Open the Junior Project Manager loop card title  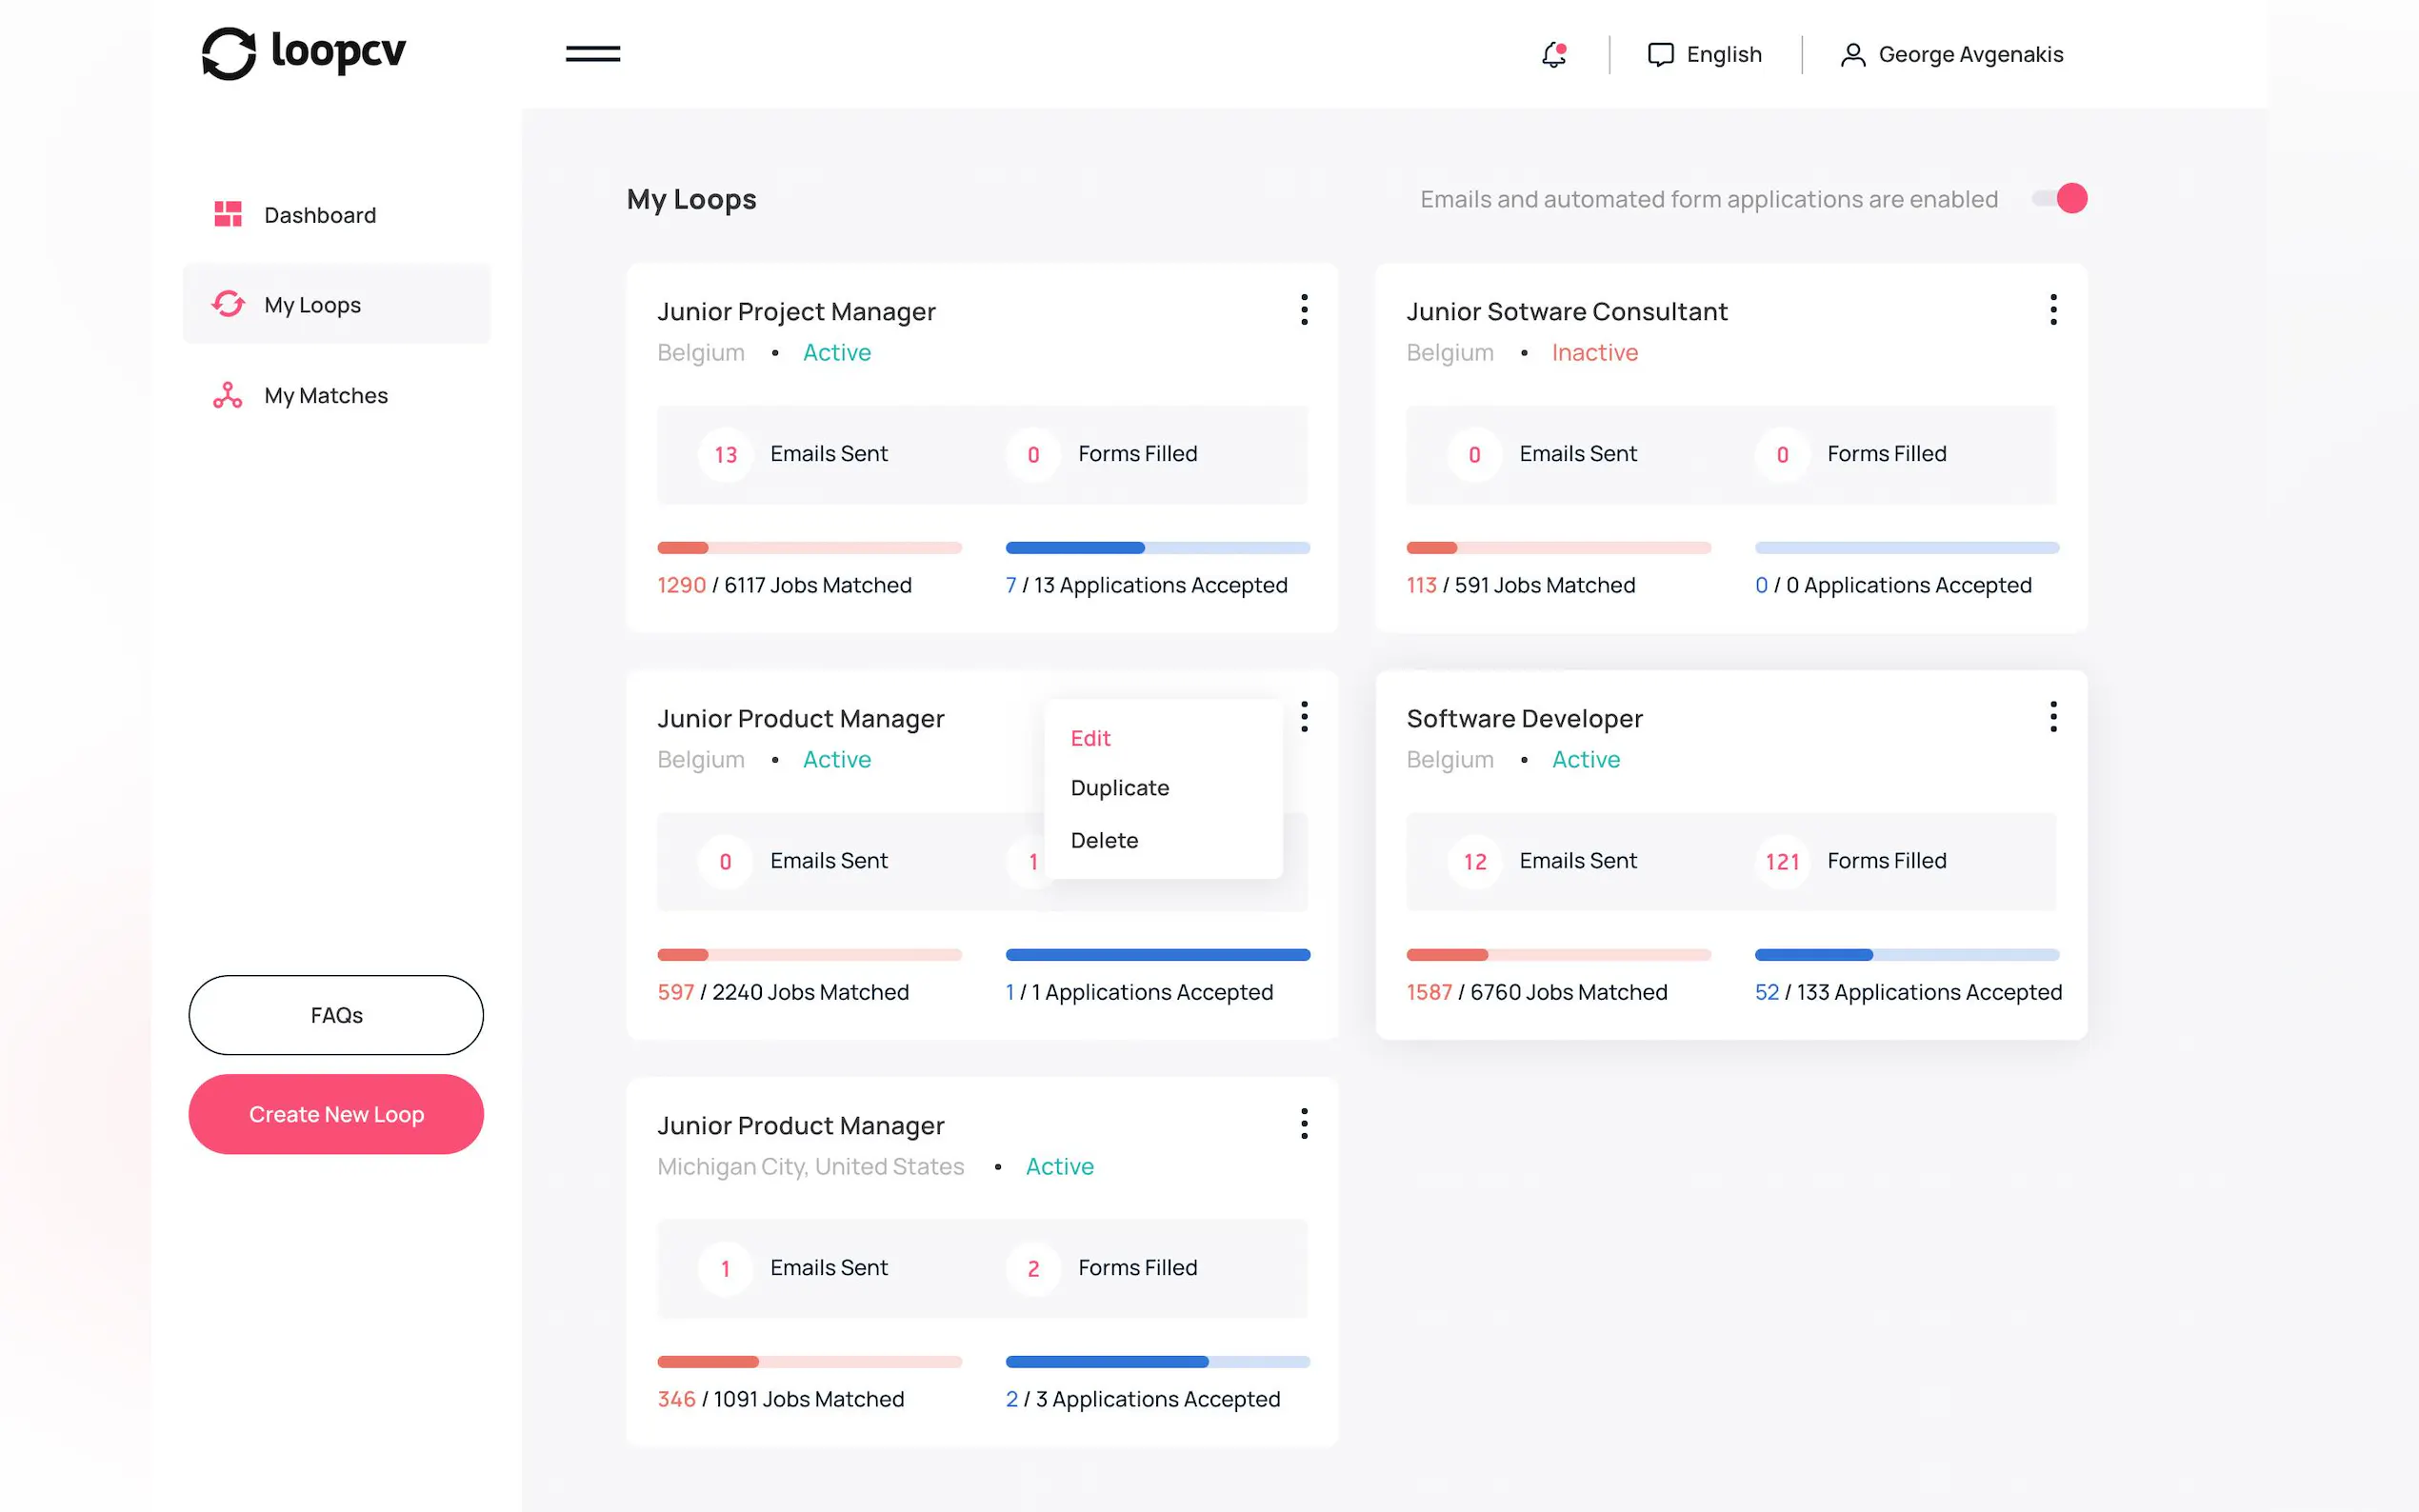click(796, 312)
